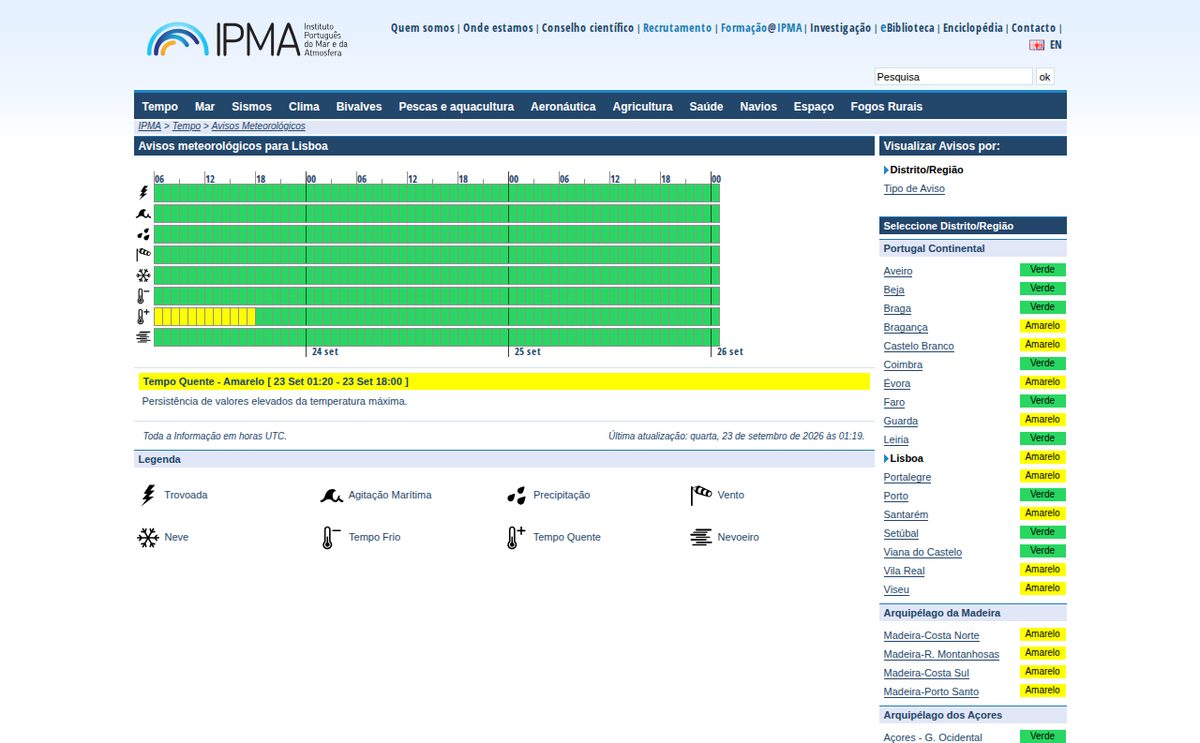Click the ok search button
1200x743 pixels.
pos(1045,77)
